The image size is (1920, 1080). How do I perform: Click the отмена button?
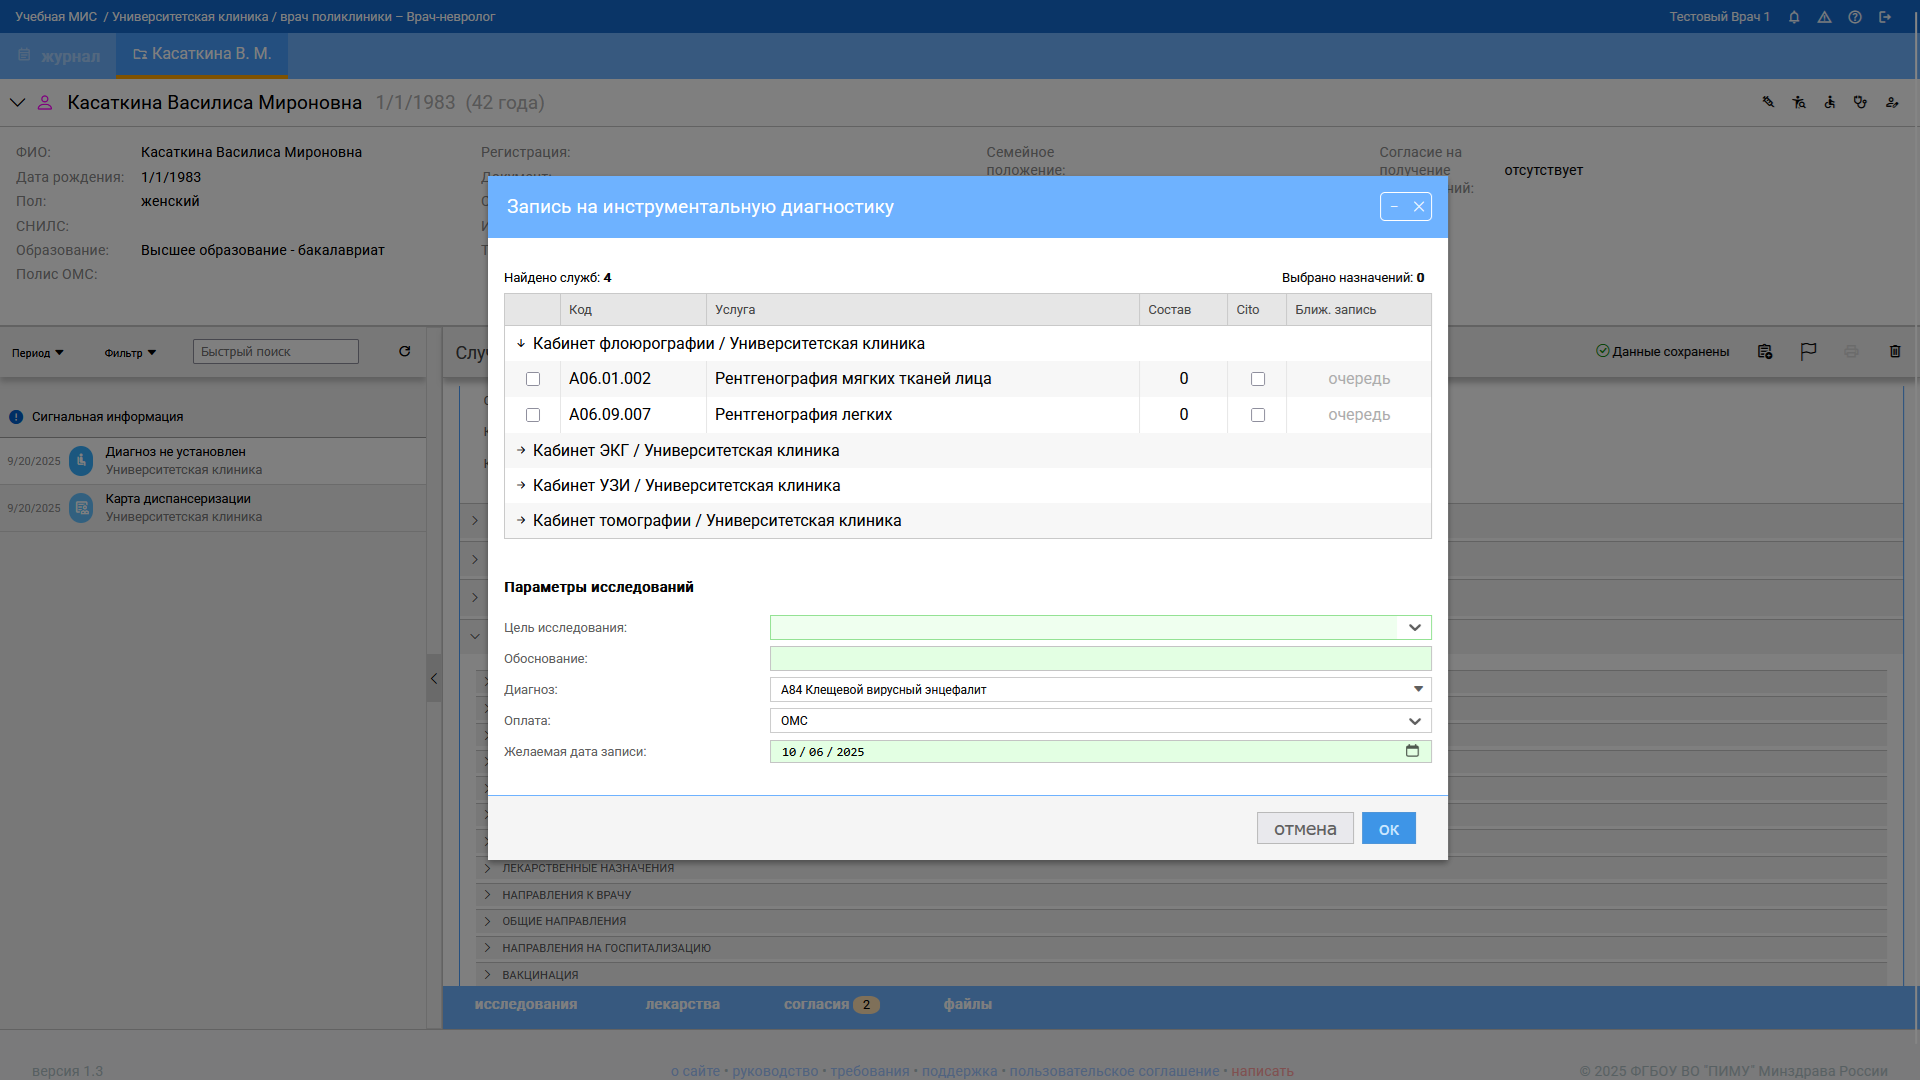tap(1304, 829)
